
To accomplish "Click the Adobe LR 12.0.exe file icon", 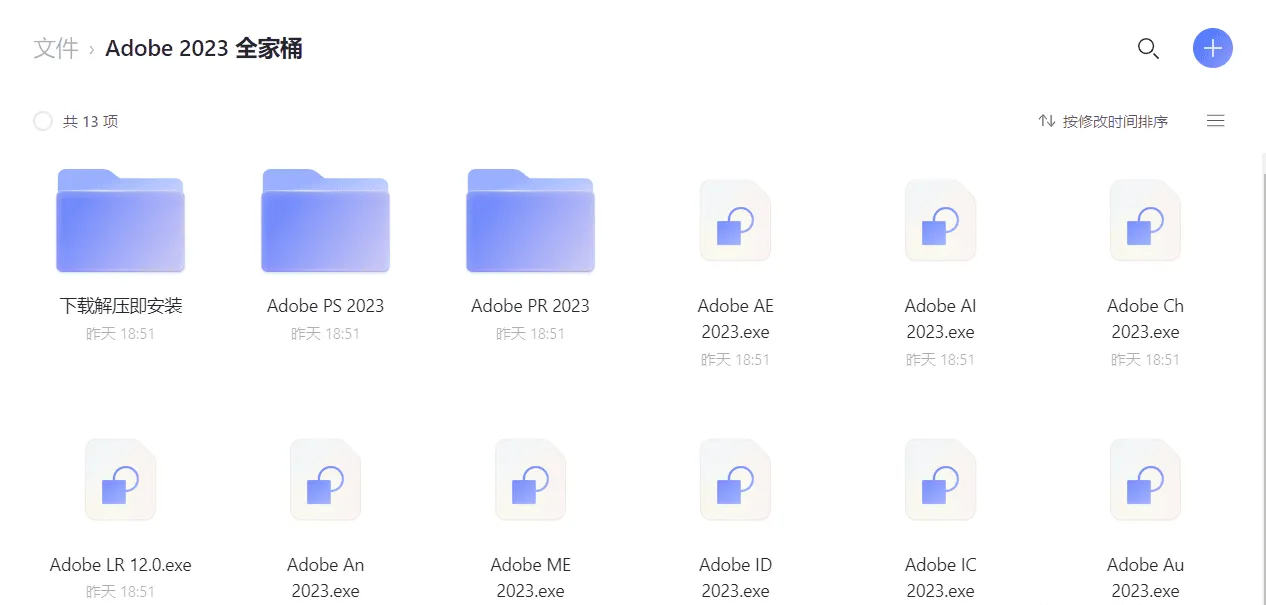I will 120,480.
